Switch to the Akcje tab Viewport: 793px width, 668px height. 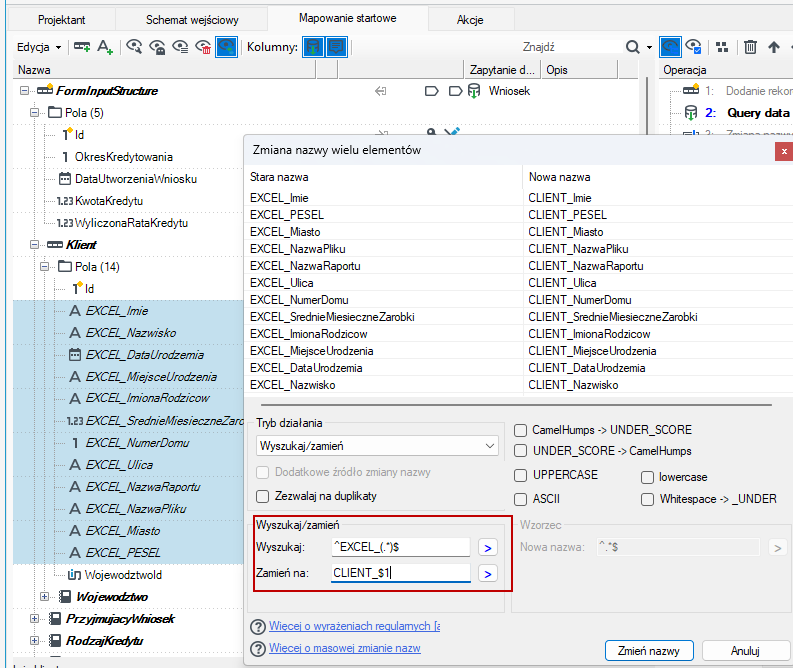[x=470, y=20]
